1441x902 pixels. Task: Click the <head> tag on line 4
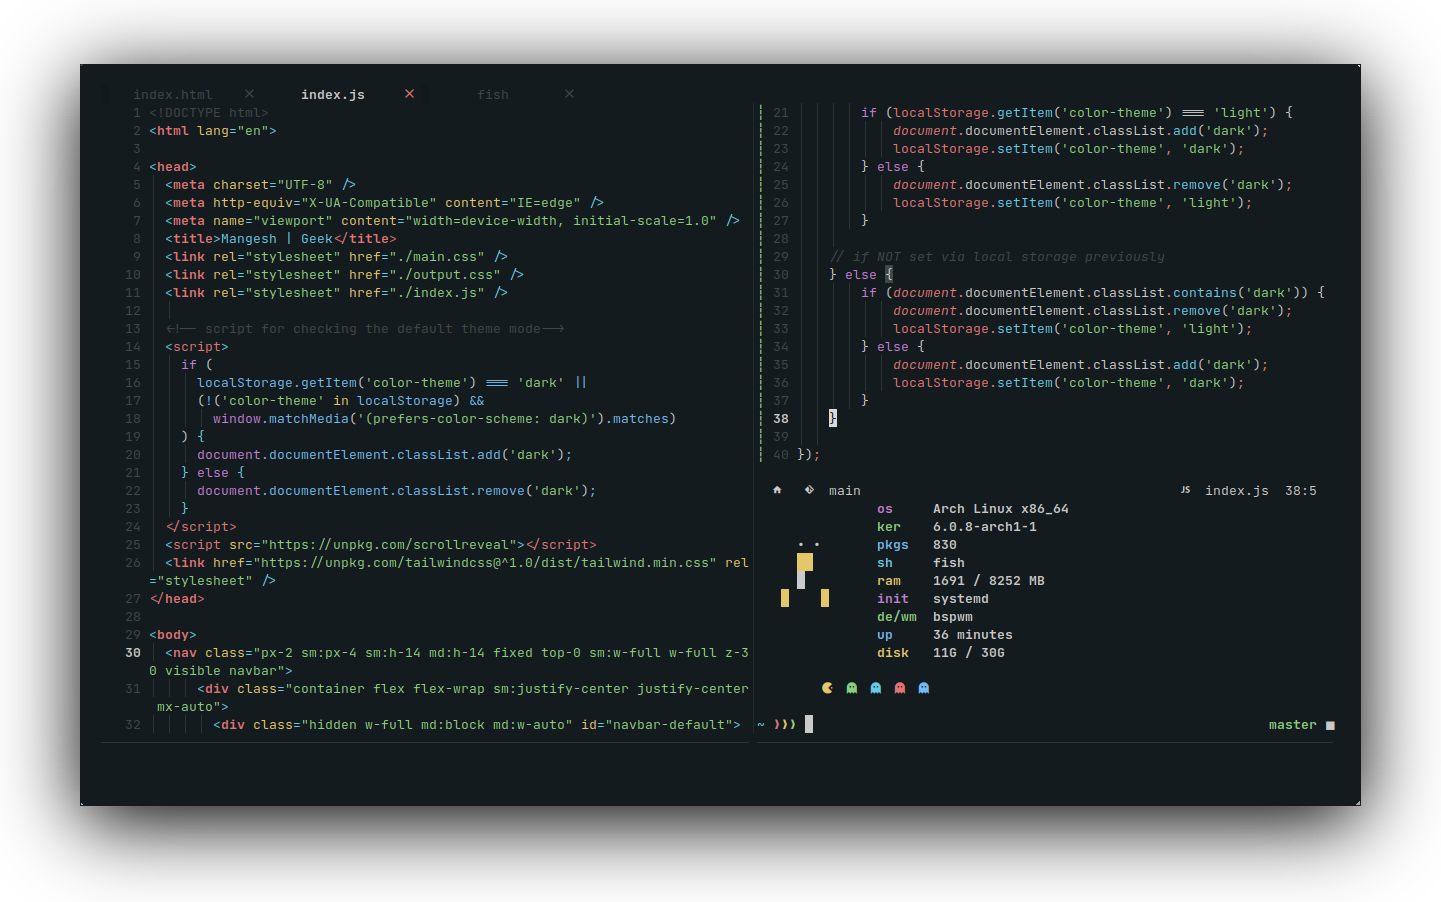pos(173,167)
